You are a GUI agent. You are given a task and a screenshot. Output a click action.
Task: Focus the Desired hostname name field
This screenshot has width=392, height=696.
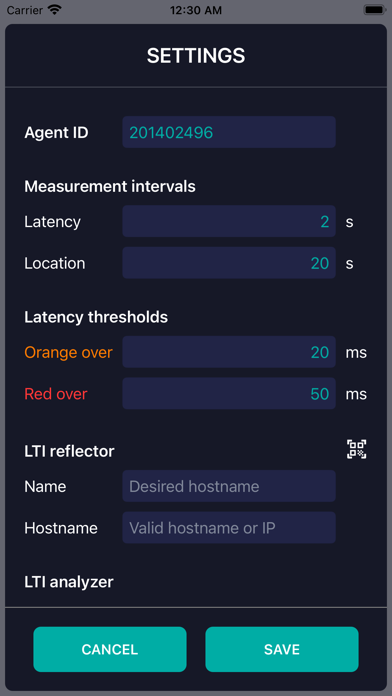pos(229,486)
